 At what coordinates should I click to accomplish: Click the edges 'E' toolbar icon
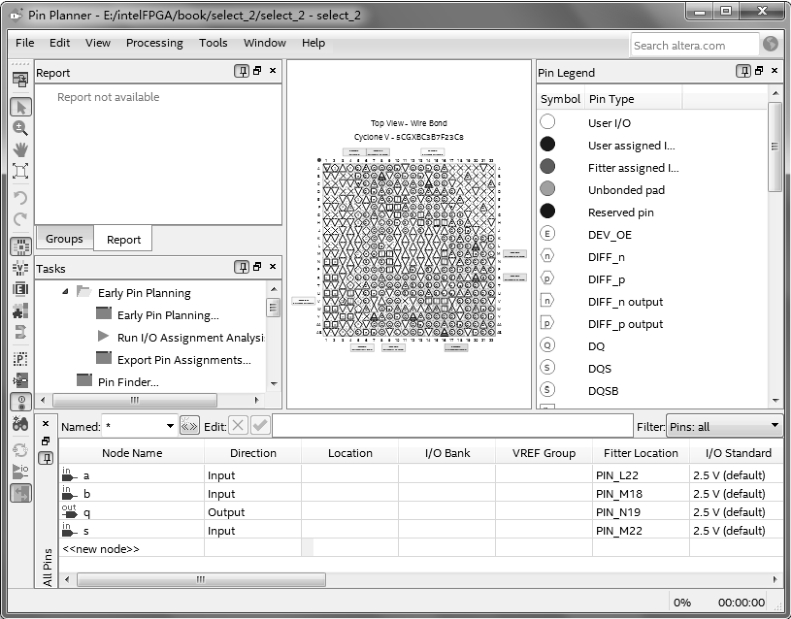(20, 289)
